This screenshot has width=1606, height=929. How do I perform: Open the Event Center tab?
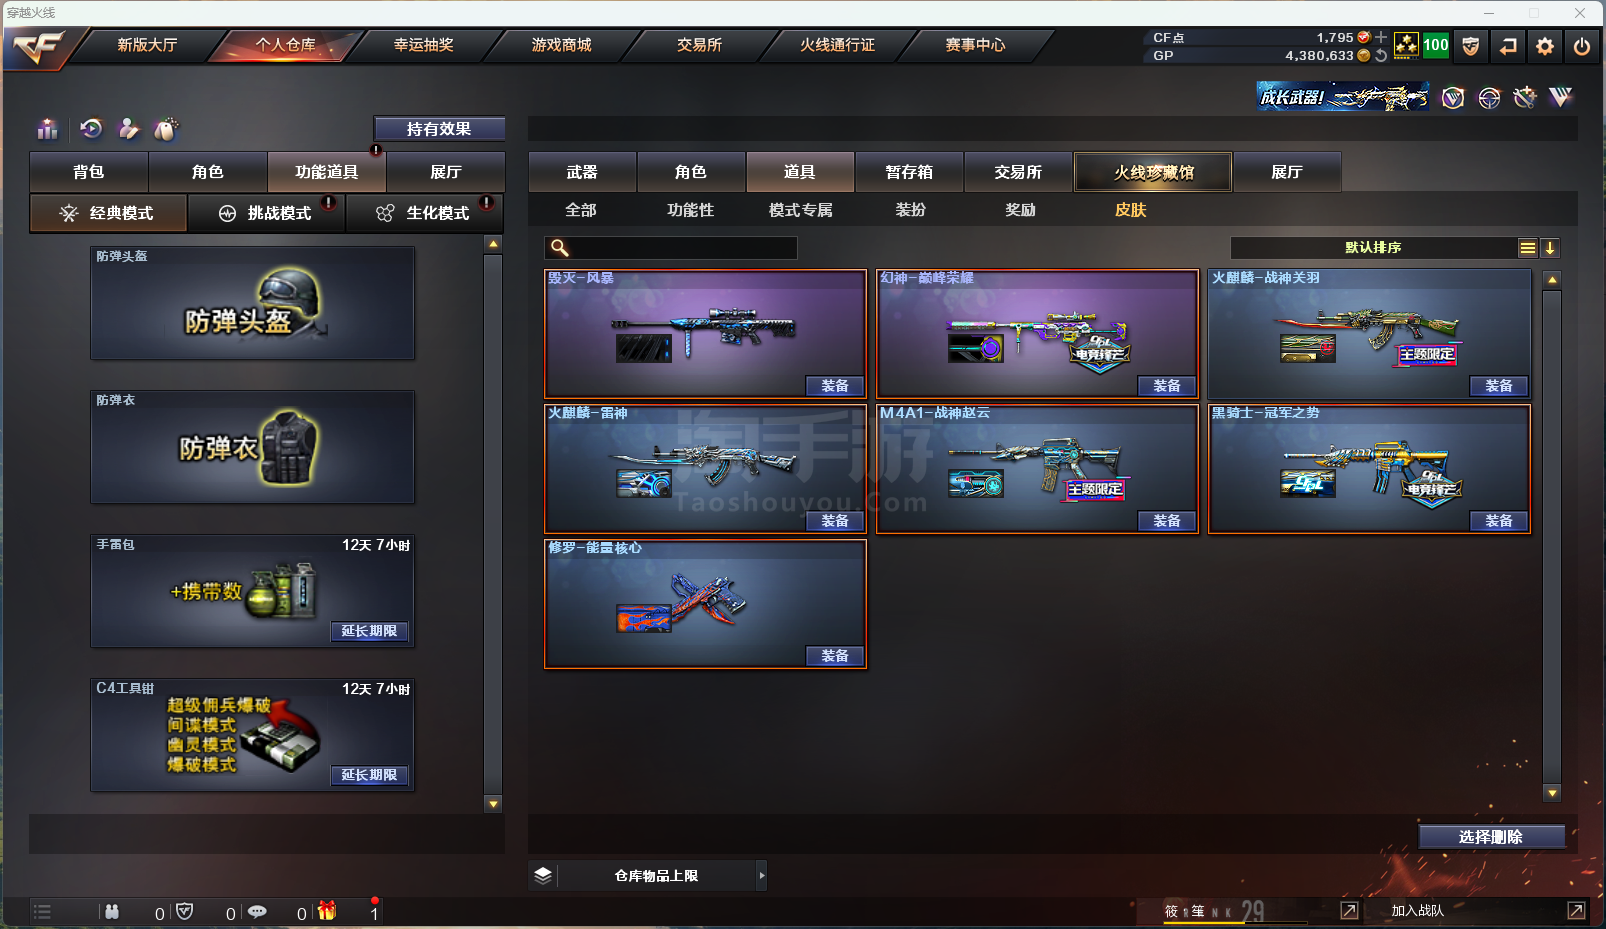[975, 45]
